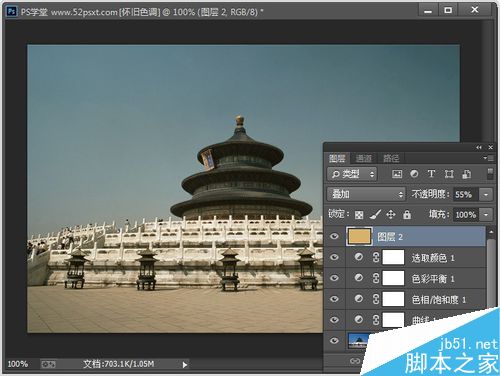This screenshot has width=500, height=376.
Task: Open status bar info arrow menu
Action: click(185, 365)
